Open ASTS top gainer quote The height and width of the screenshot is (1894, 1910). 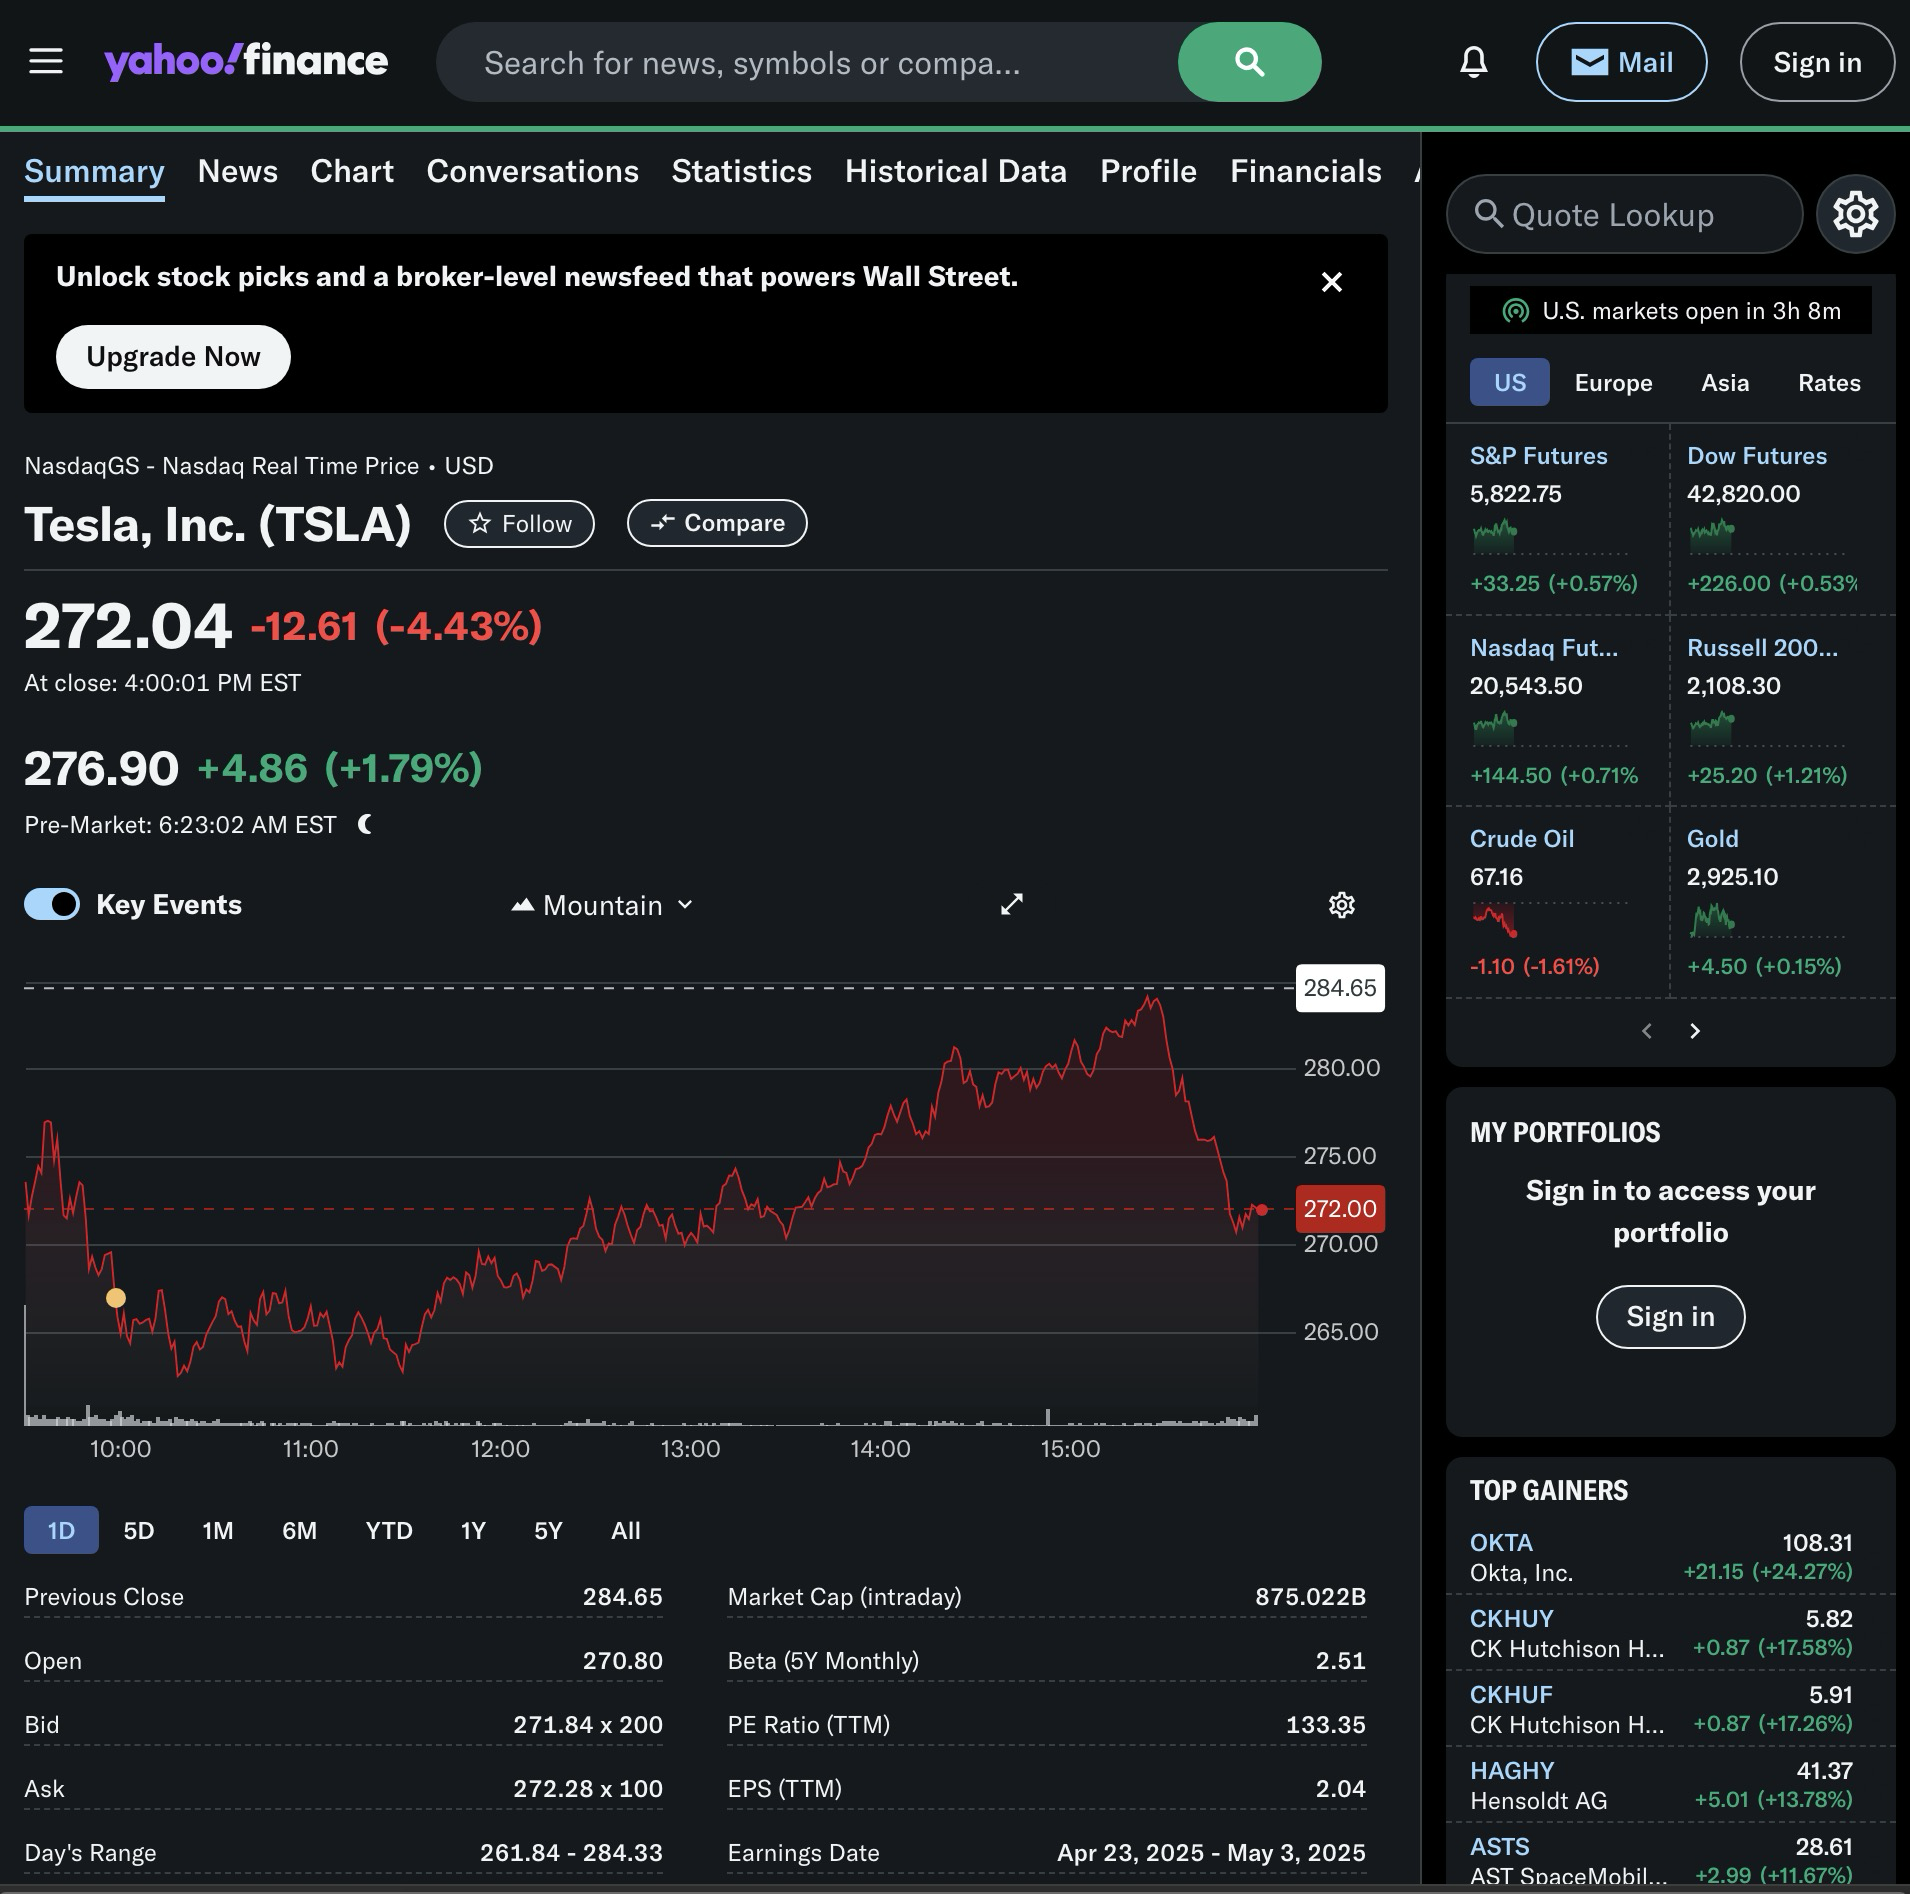coord(1499,1847)
